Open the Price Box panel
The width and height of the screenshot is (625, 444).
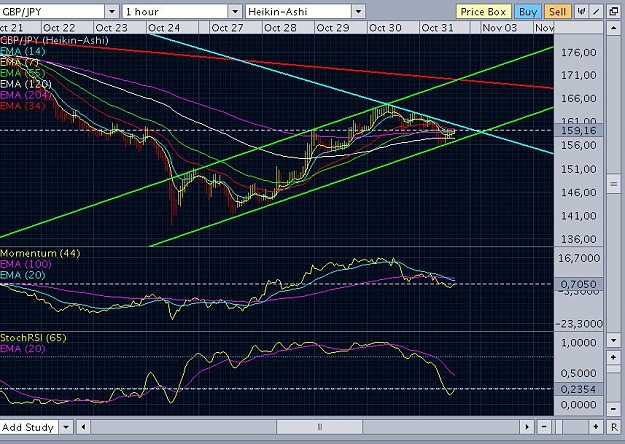(x=483, y=12)
